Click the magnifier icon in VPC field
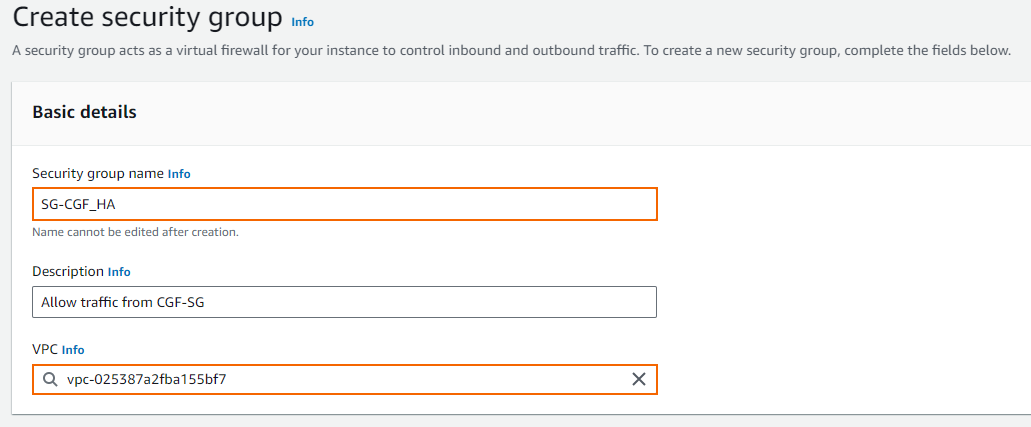1031x427 pixels. pyautogui.click(x=50, y=380)
